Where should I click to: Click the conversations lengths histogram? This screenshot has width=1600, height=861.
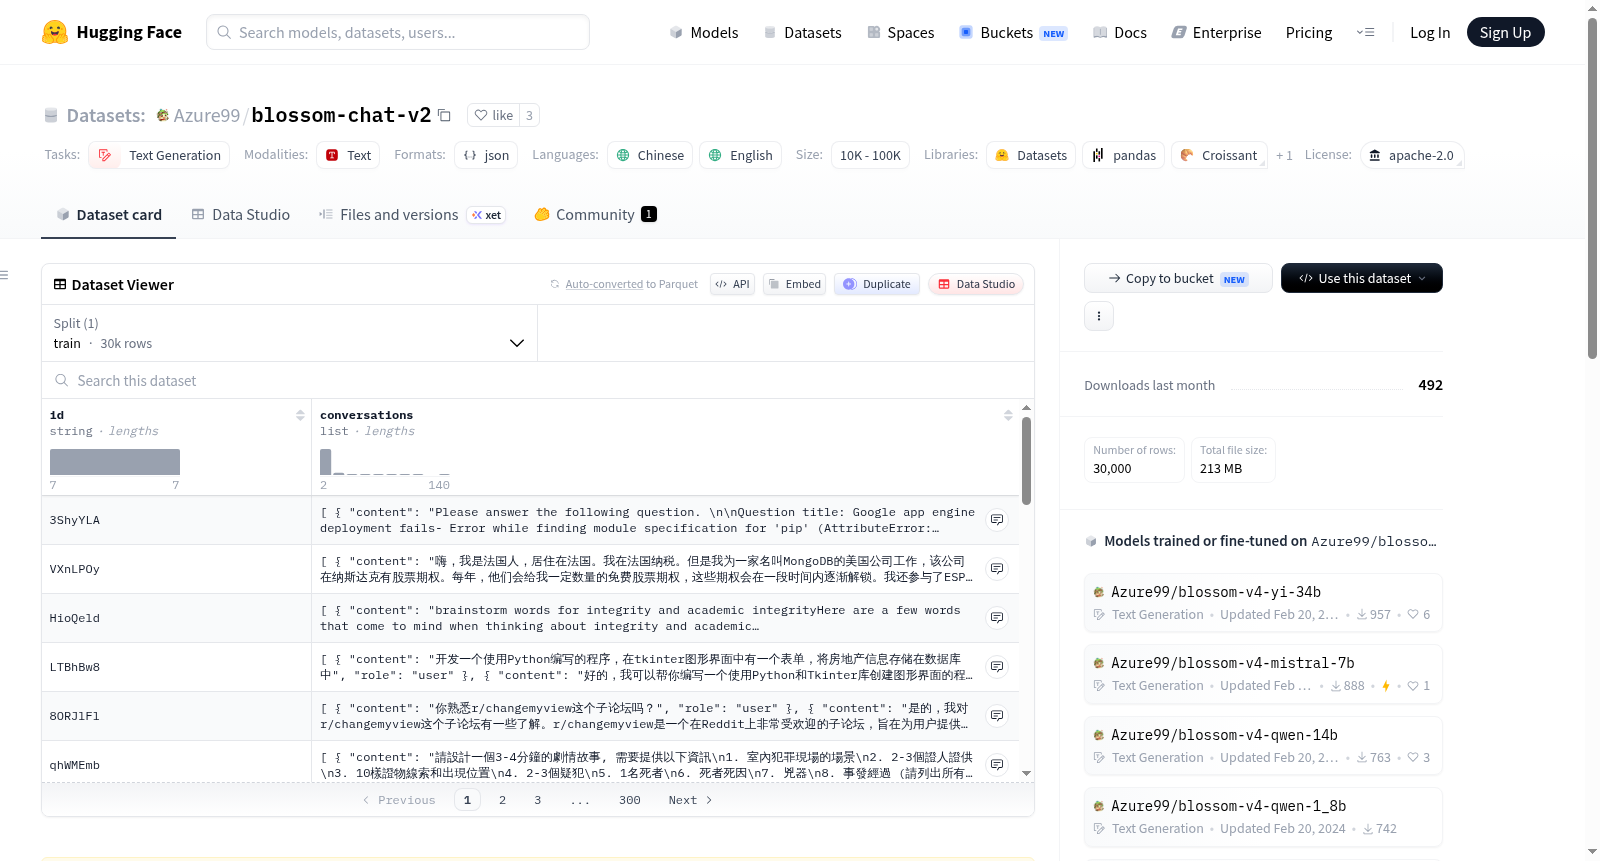(x=385, y=462)
